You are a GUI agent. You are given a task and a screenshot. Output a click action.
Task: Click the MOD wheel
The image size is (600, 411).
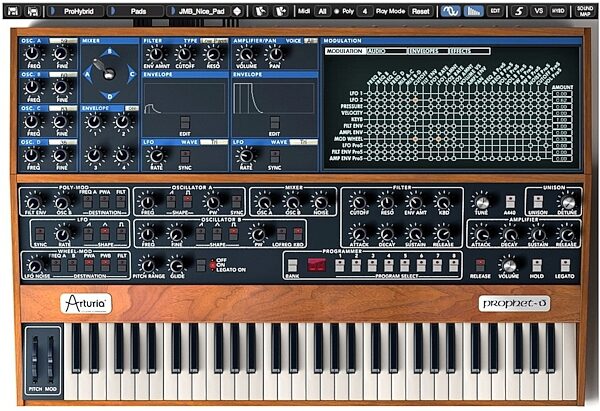[50, 359]
